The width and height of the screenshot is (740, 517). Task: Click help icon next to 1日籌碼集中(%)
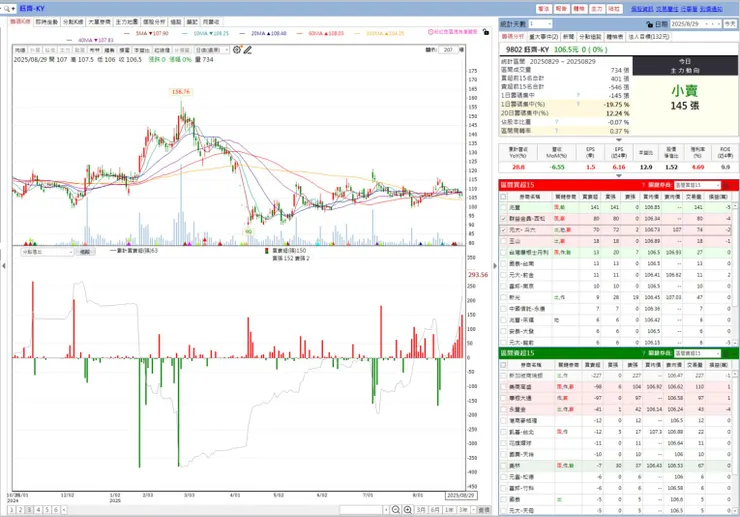pos(578,104)
